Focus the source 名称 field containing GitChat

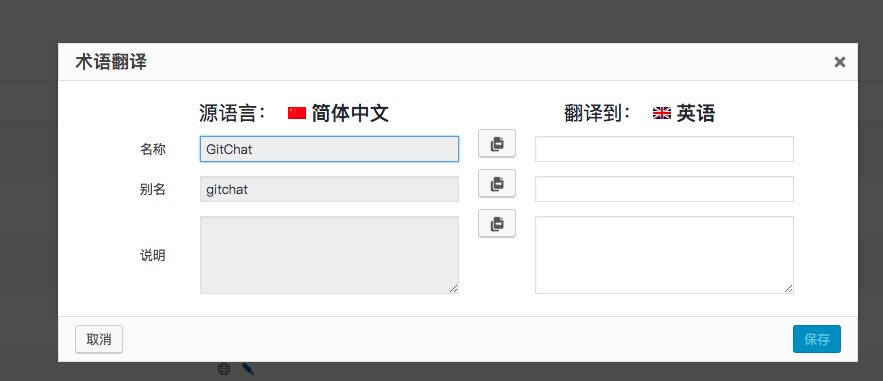[x=329, y=149]
